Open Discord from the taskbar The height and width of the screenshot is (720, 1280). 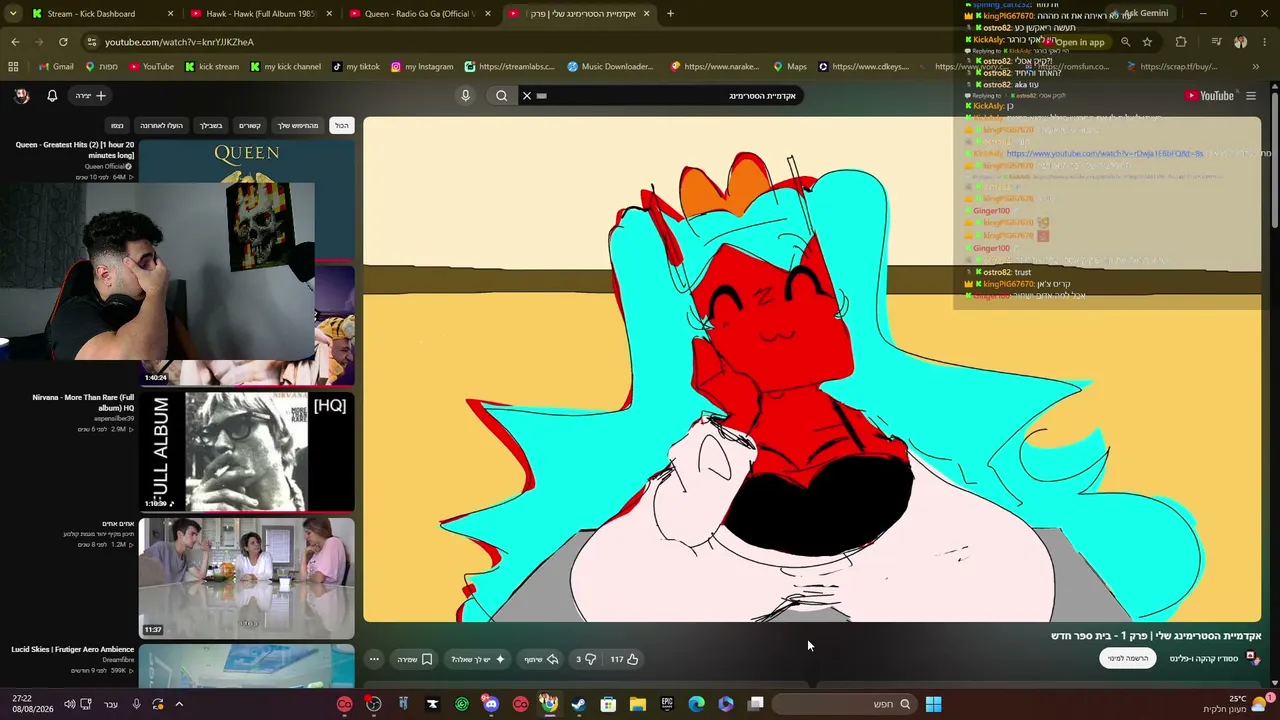point(490,704)
